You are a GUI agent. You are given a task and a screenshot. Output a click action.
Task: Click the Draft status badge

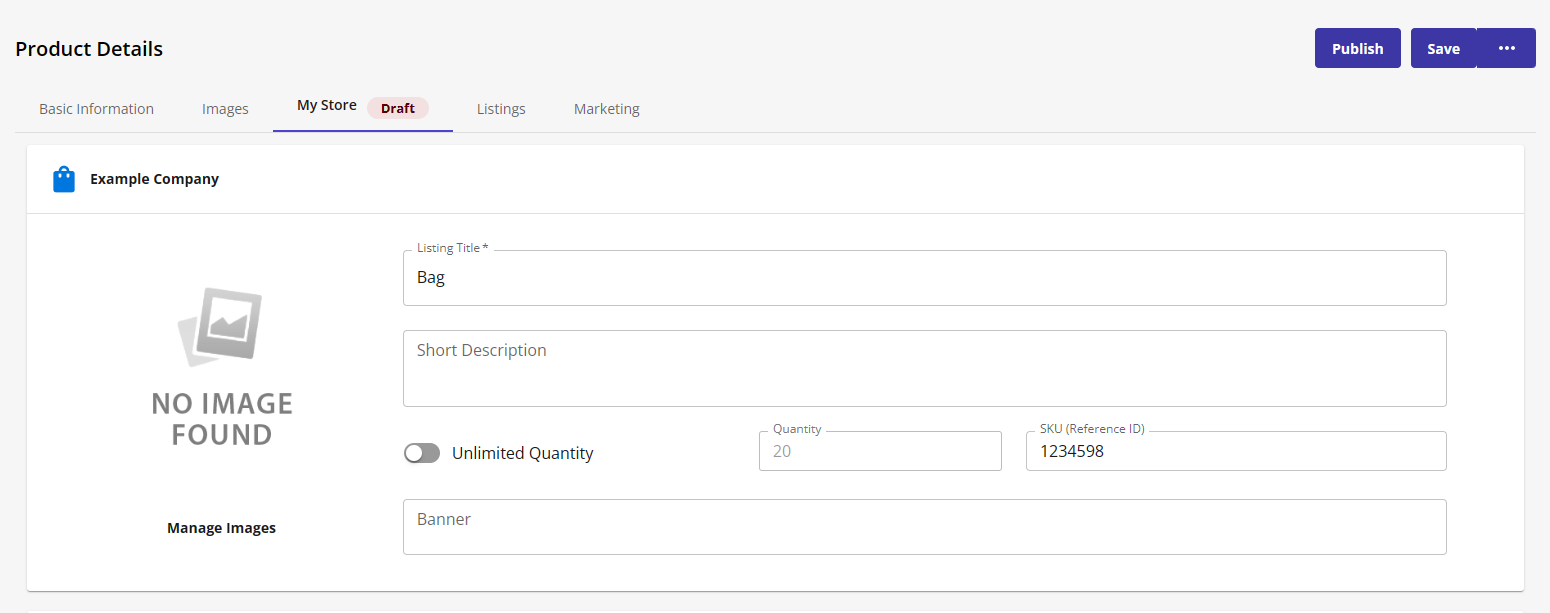(x=397, y=108)
